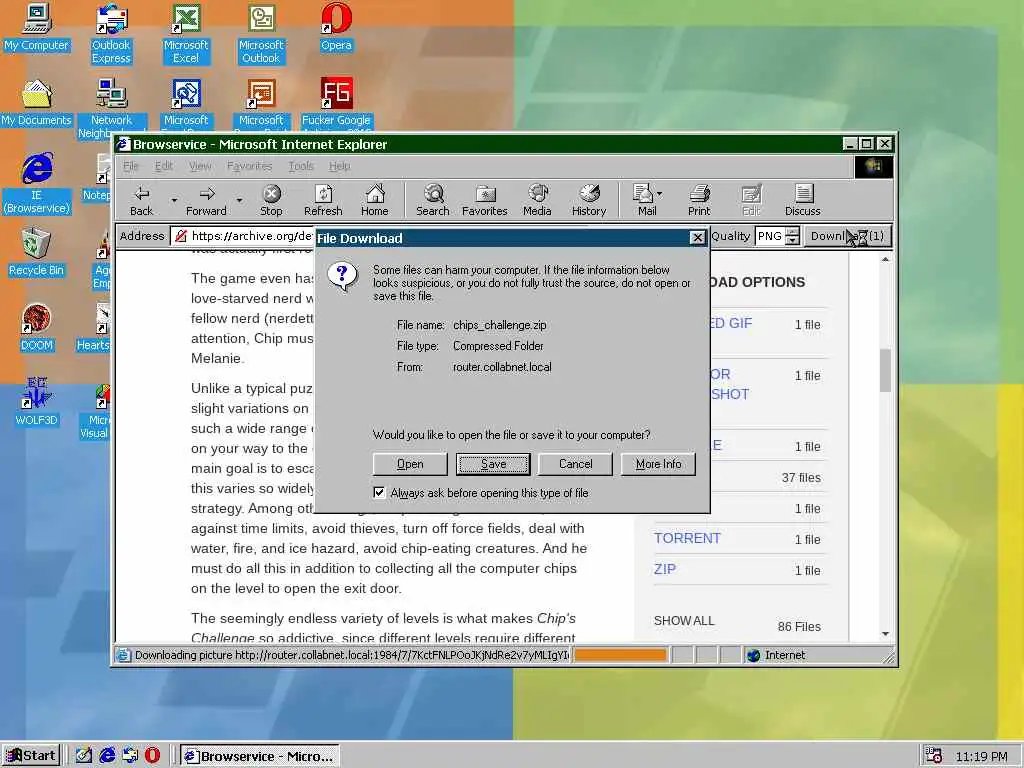Select the My Documents desktop icon

pos(37,103)
